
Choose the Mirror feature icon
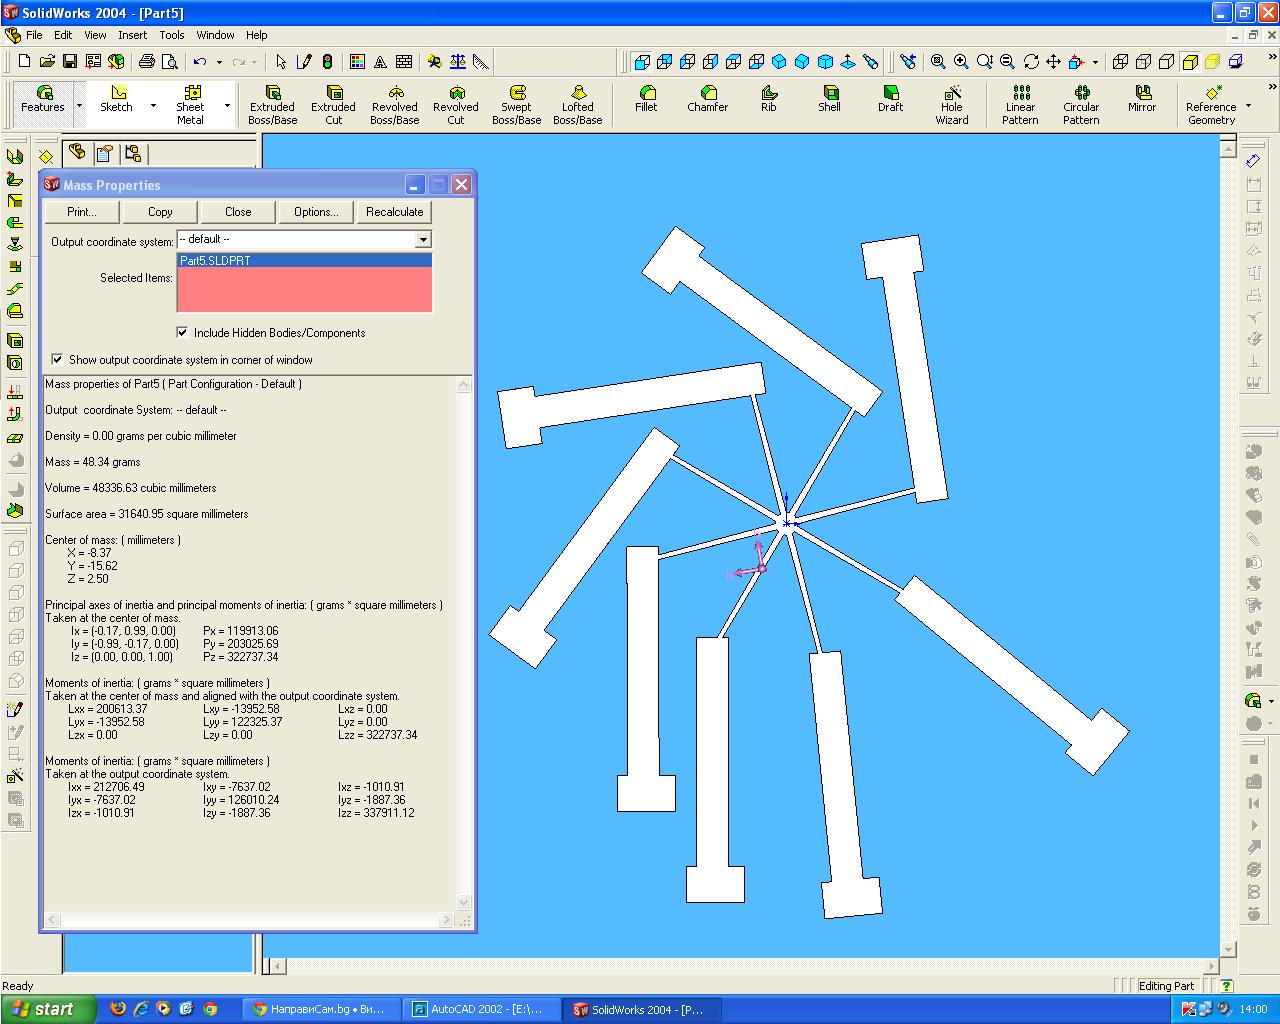[1141, 98]
